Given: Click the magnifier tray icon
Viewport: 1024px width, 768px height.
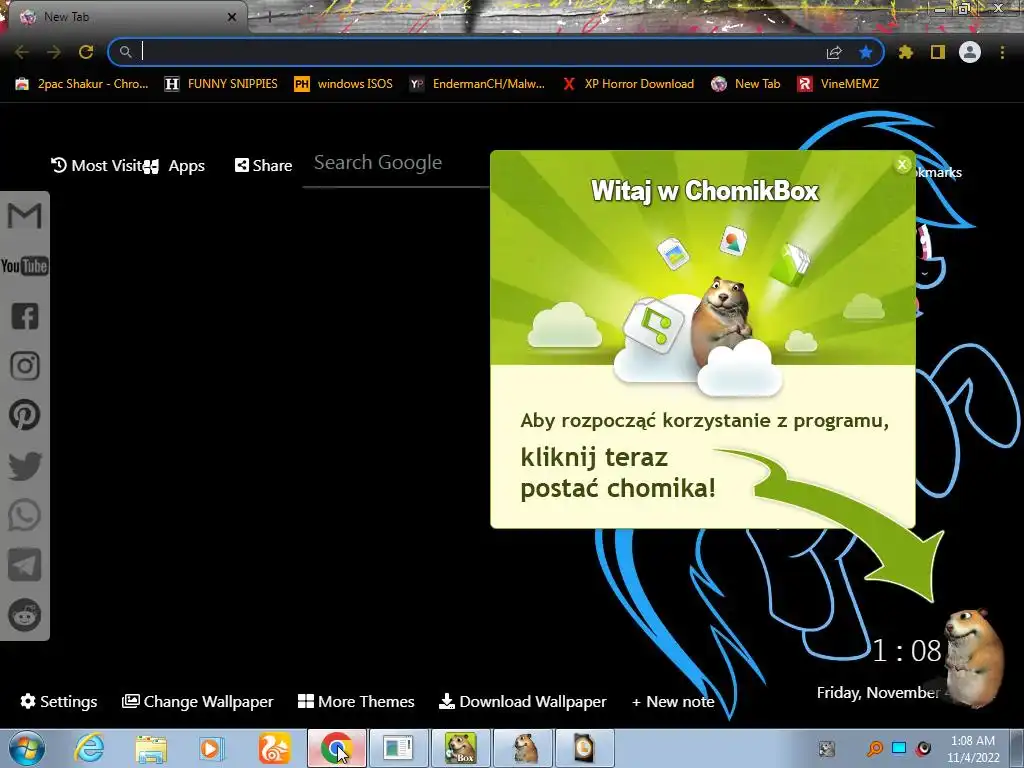Looking at the screenshot, I should (x=874, y=748).
